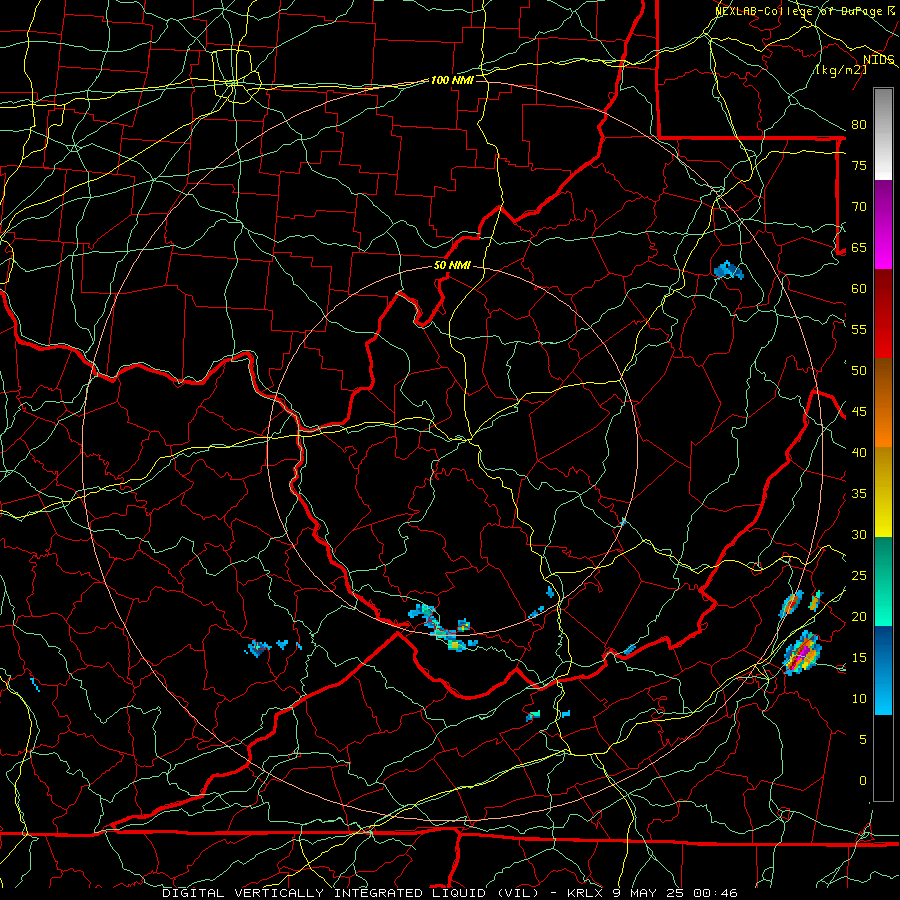Screen dimensions: 900x900
Task: Click the value 10 on the VIL scale
Action: 859,699
